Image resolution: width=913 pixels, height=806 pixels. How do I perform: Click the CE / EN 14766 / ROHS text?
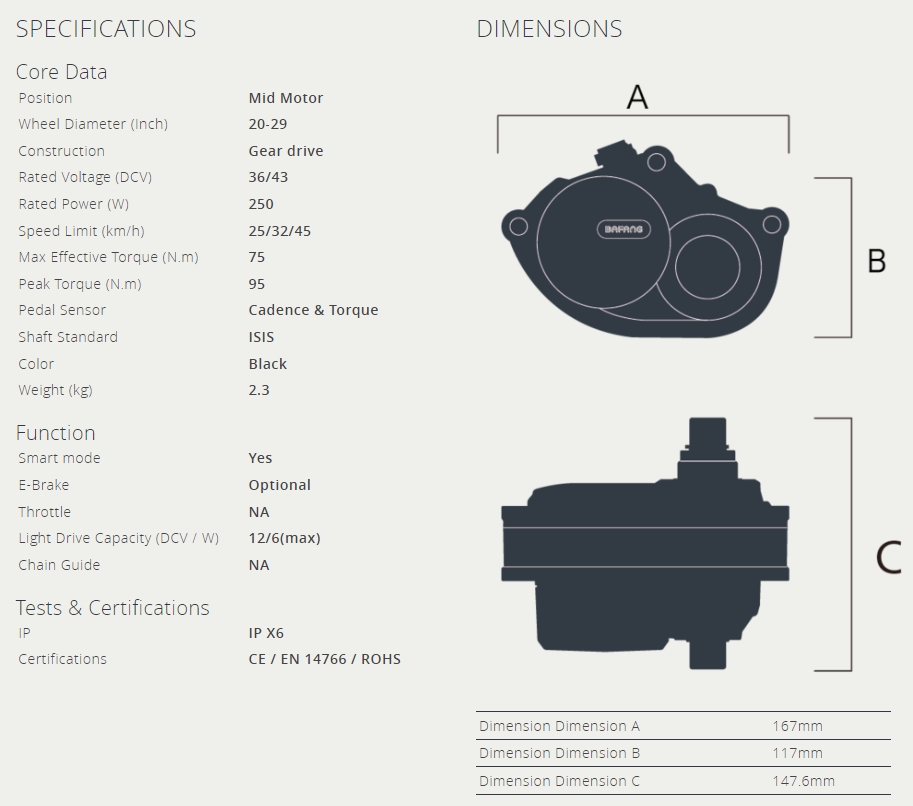click(324, 659)
